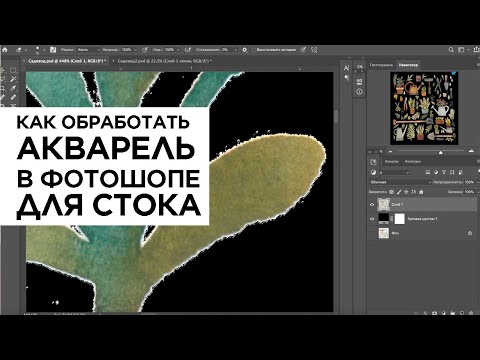Open the Info panel icon
Image resolution: width=480 pixels, height=360 pixels.
tap(359, 92)
